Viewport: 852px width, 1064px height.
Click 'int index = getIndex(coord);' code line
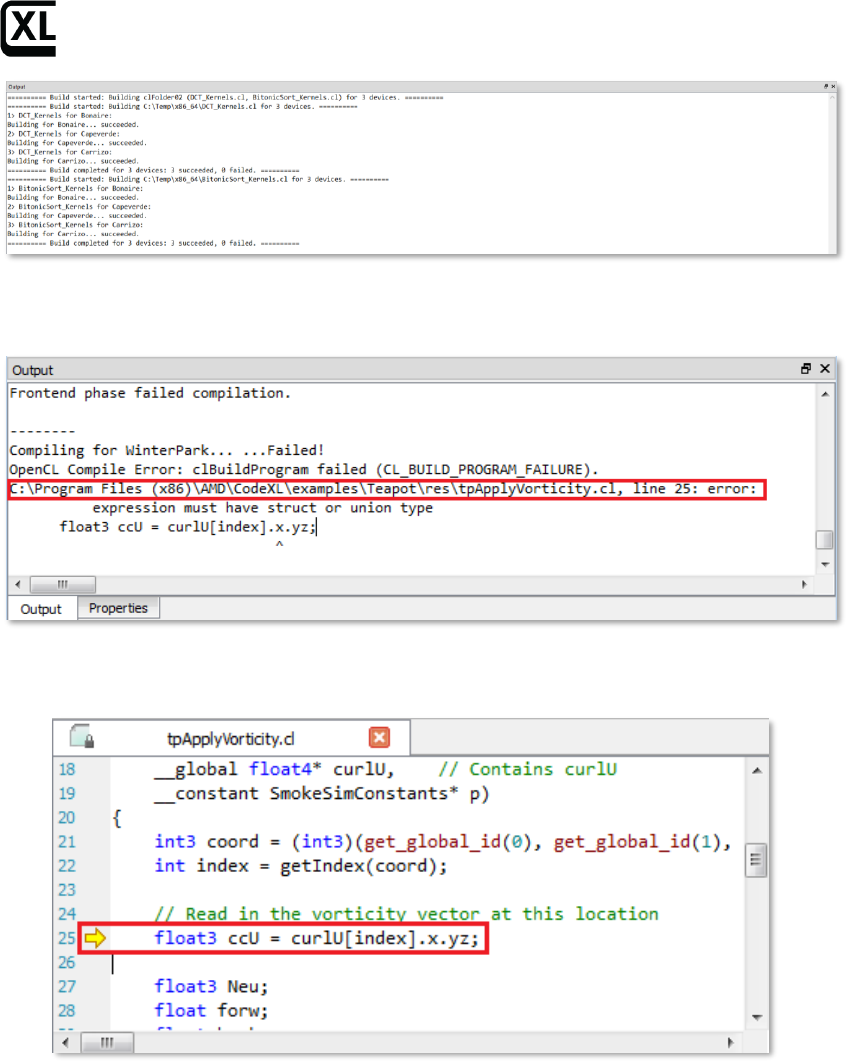point(301,867)
